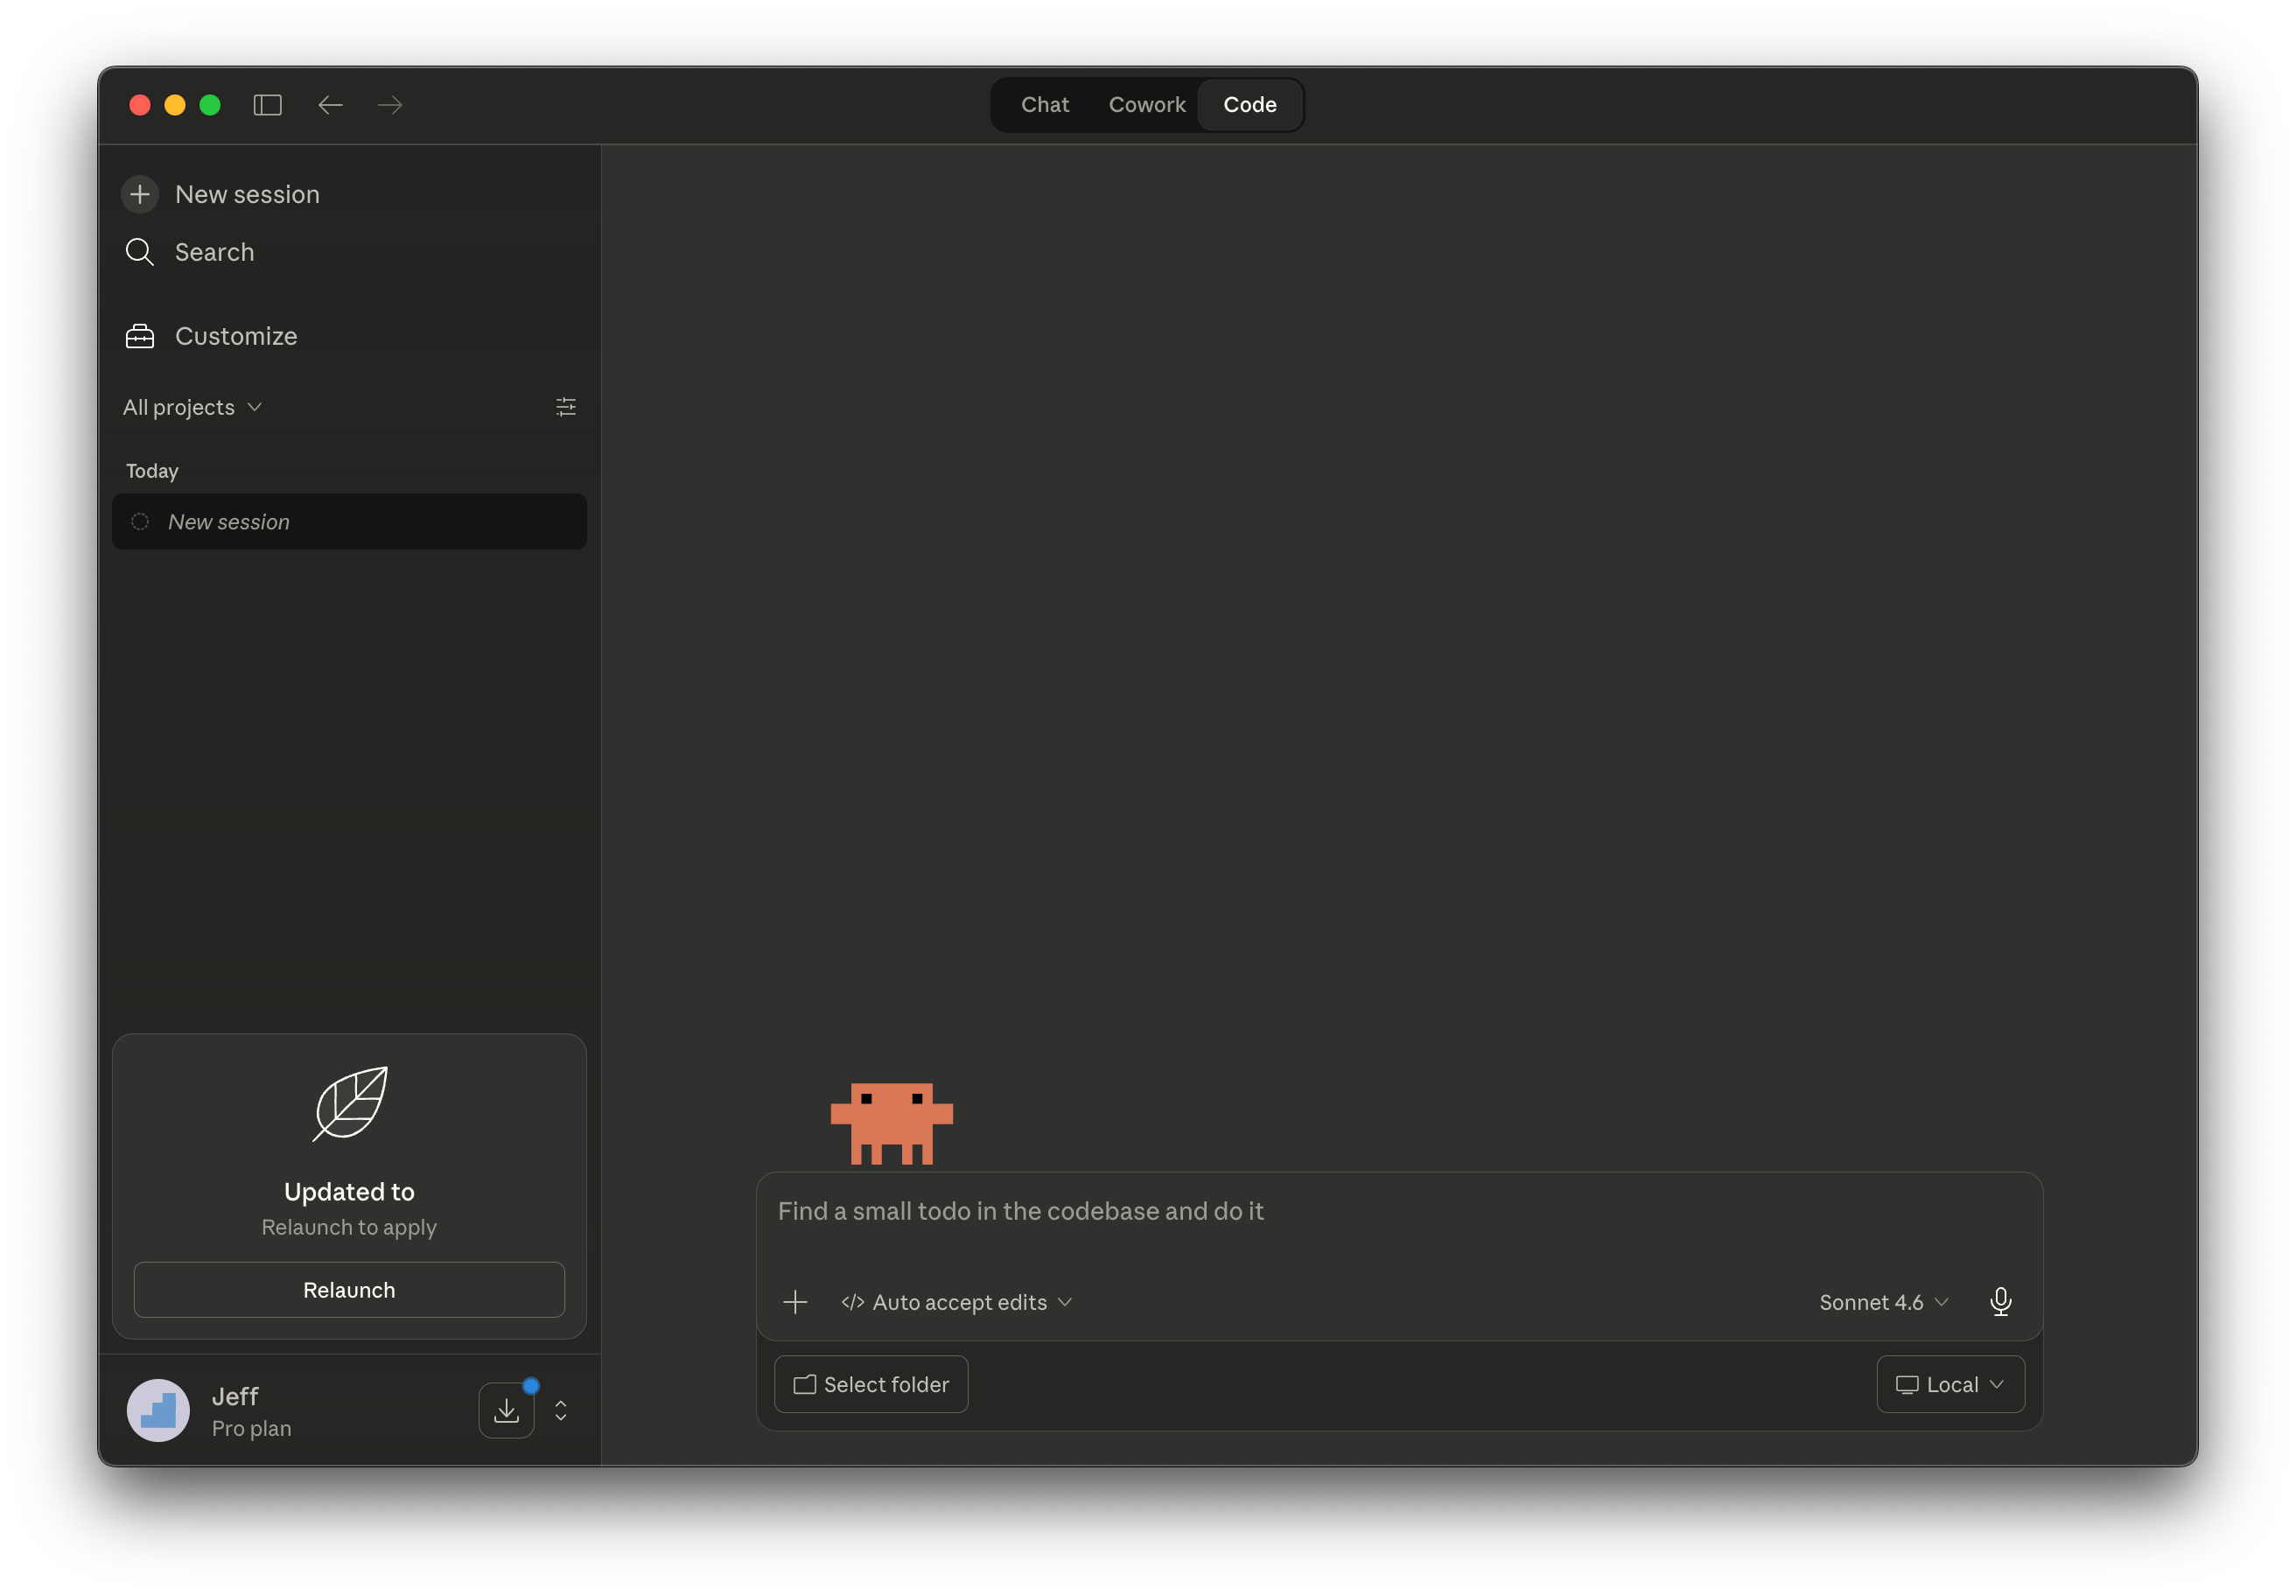
Task: Open the Sonnet 4.6 model selector
Action: coord(1883,1302)
